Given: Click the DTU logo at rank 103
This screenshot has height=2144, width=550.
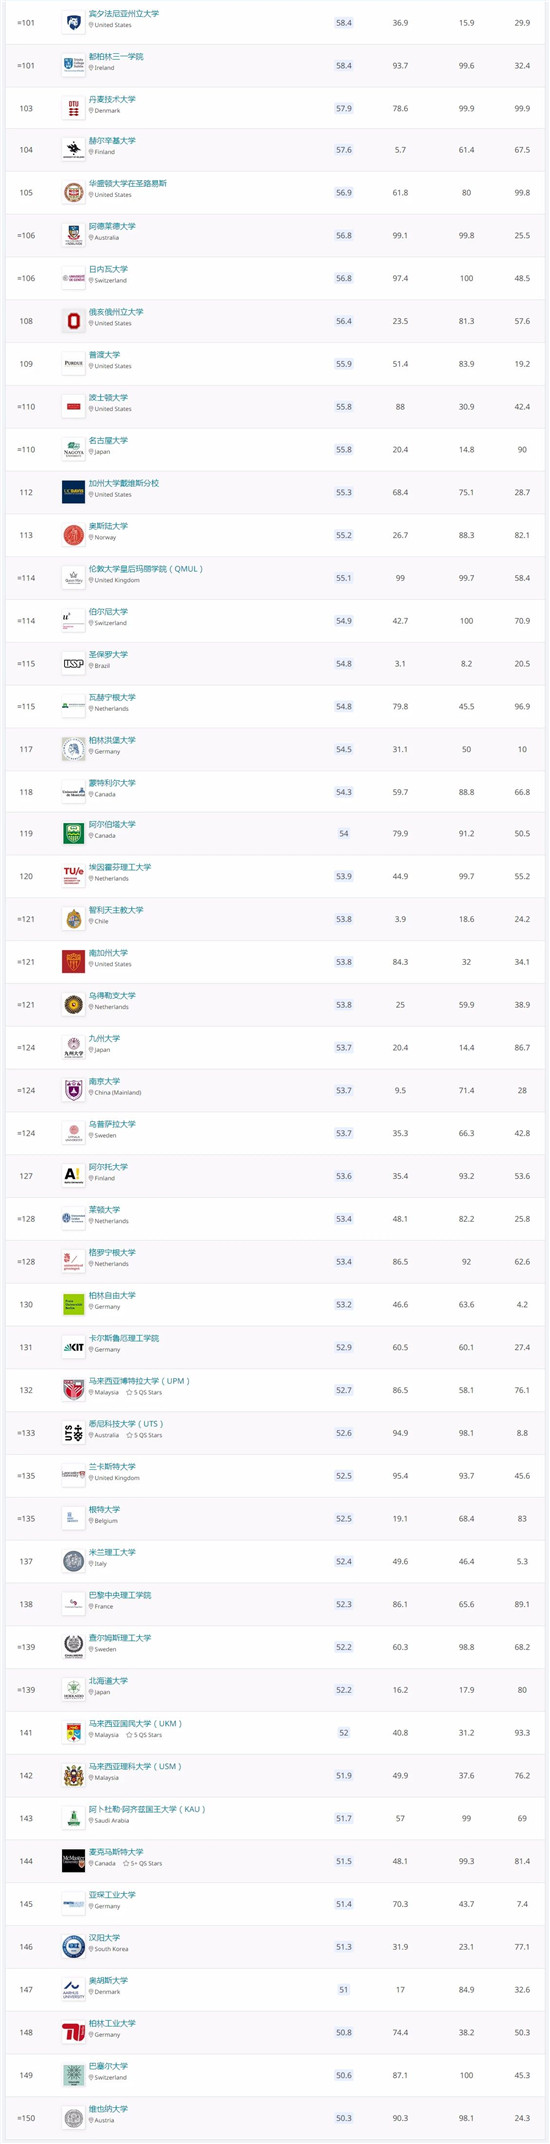Looking at the screenshot, I should tap(73, 107).
